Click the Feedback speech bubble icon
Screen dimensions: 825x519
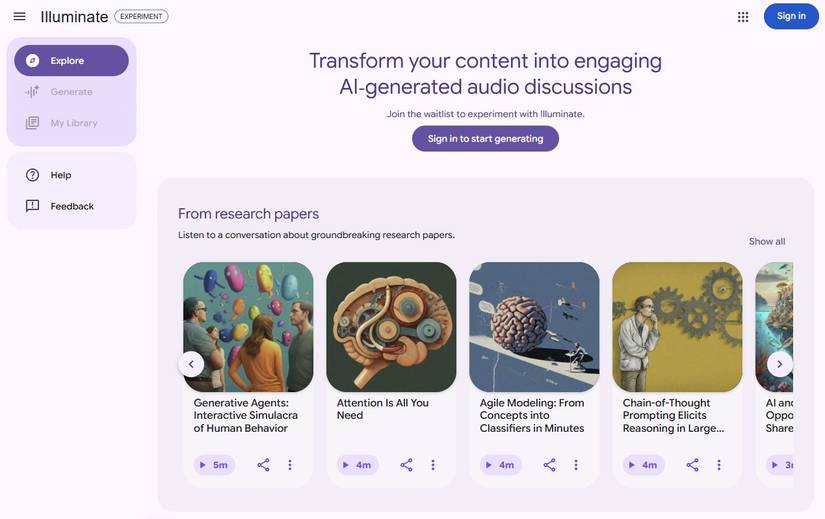[33, 206]
